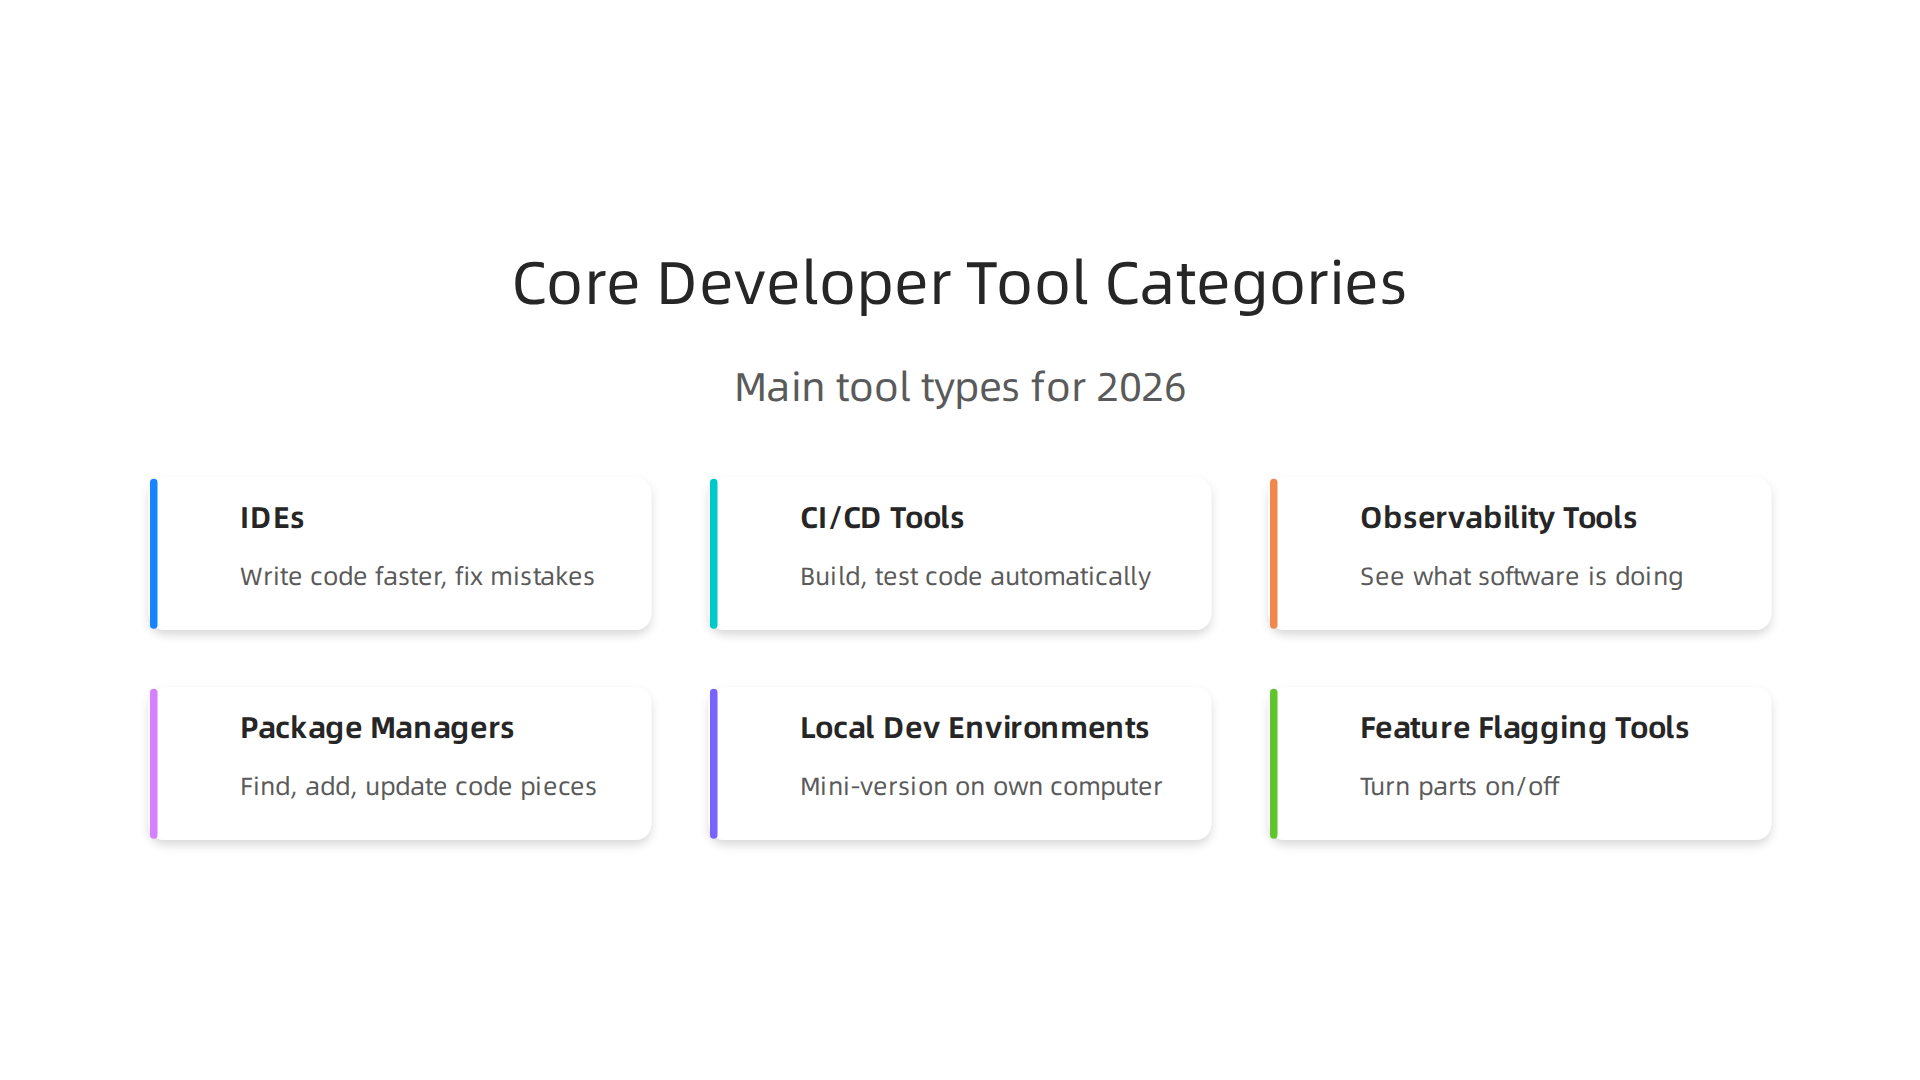Select the "Package Managers" heading
The image size is (1920, 1080).
tap(377, 728)
